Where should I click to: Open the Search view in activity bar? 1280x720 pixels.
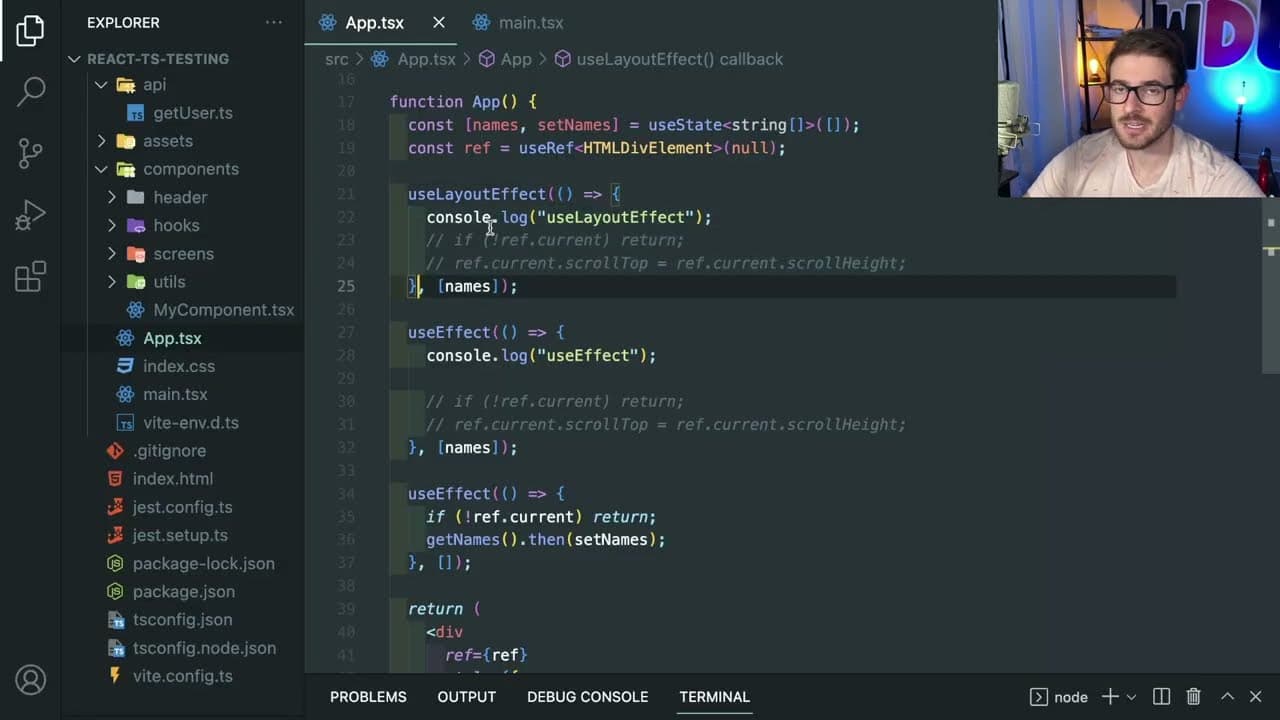(x=30, y=91)
